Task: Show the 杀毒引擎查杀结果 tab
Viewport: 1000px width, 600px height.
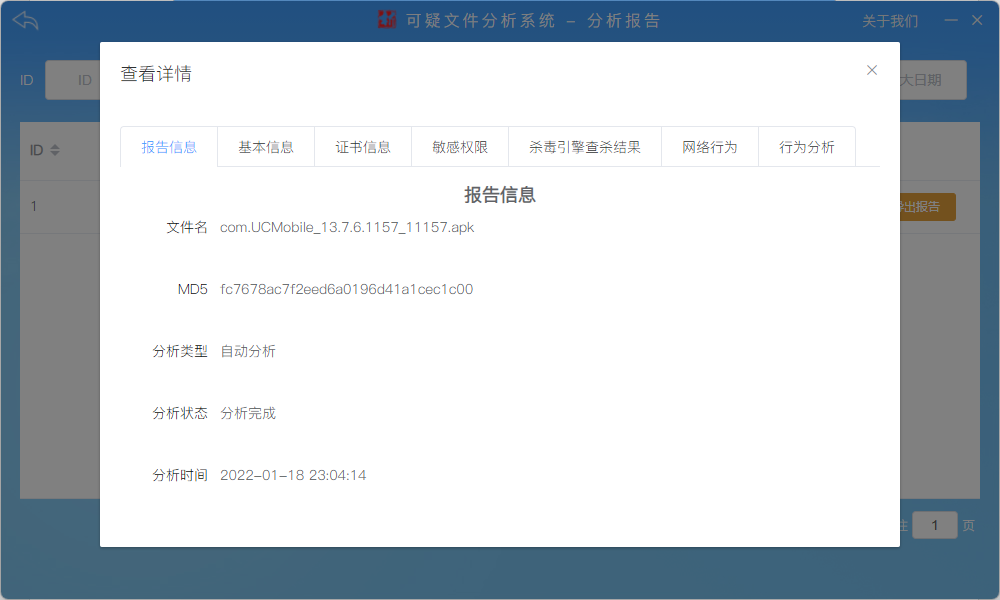Action: [x=585, y=147]
